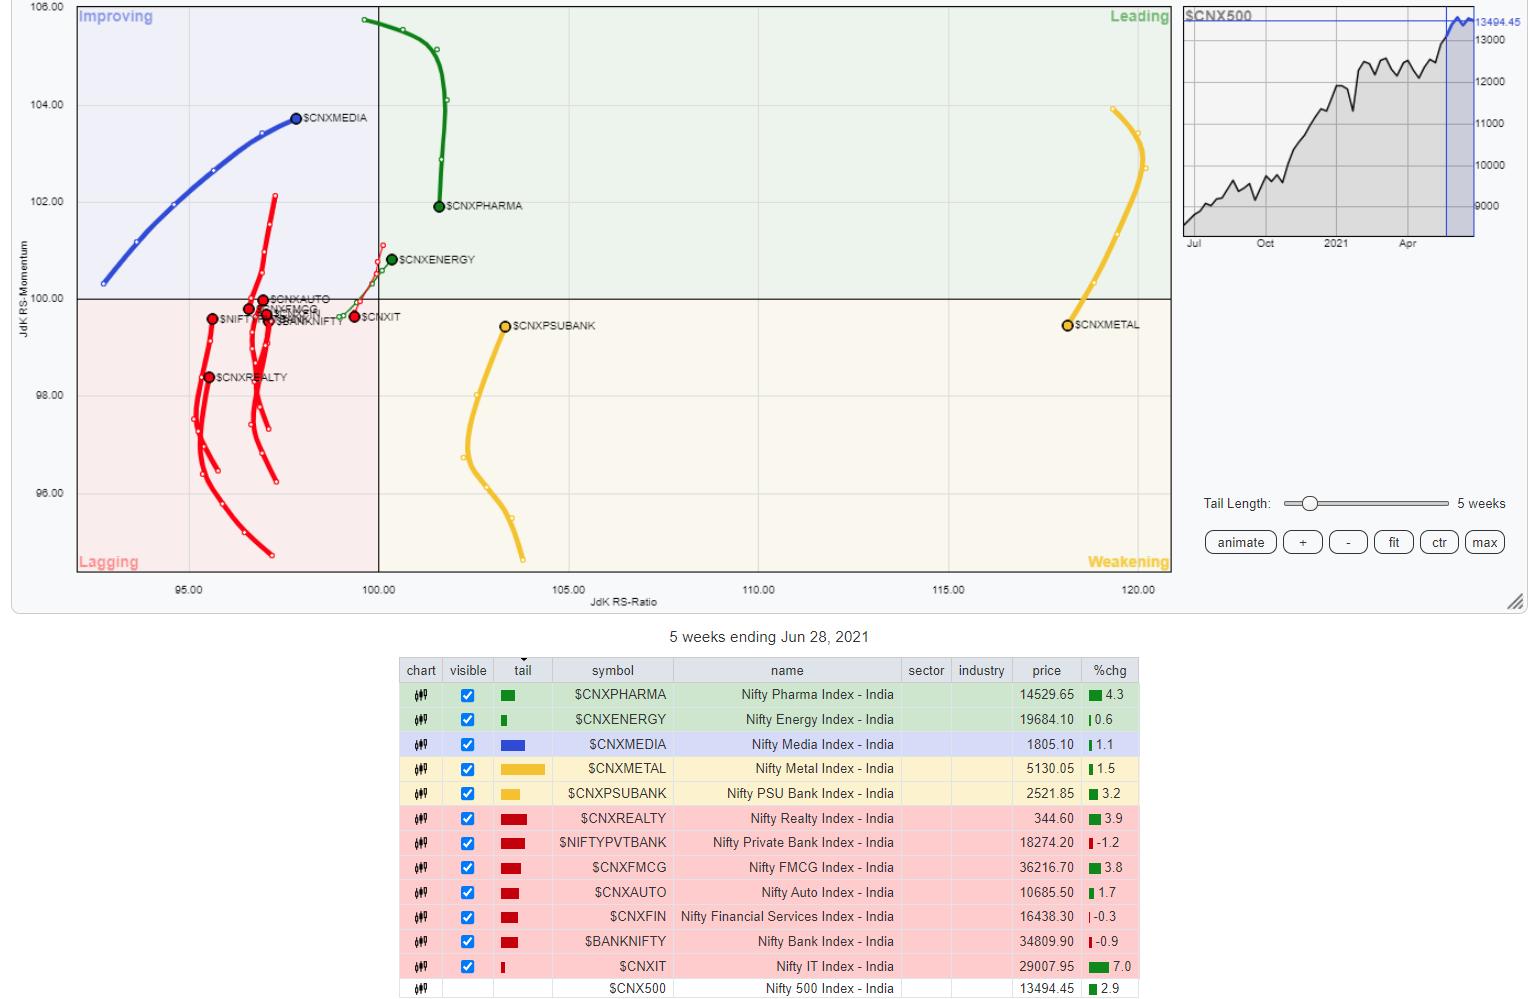The height and width of the screenshot is (999, 1536).
Task: Open chart icon for $CNXMETAL row
Action: point(421,769)
